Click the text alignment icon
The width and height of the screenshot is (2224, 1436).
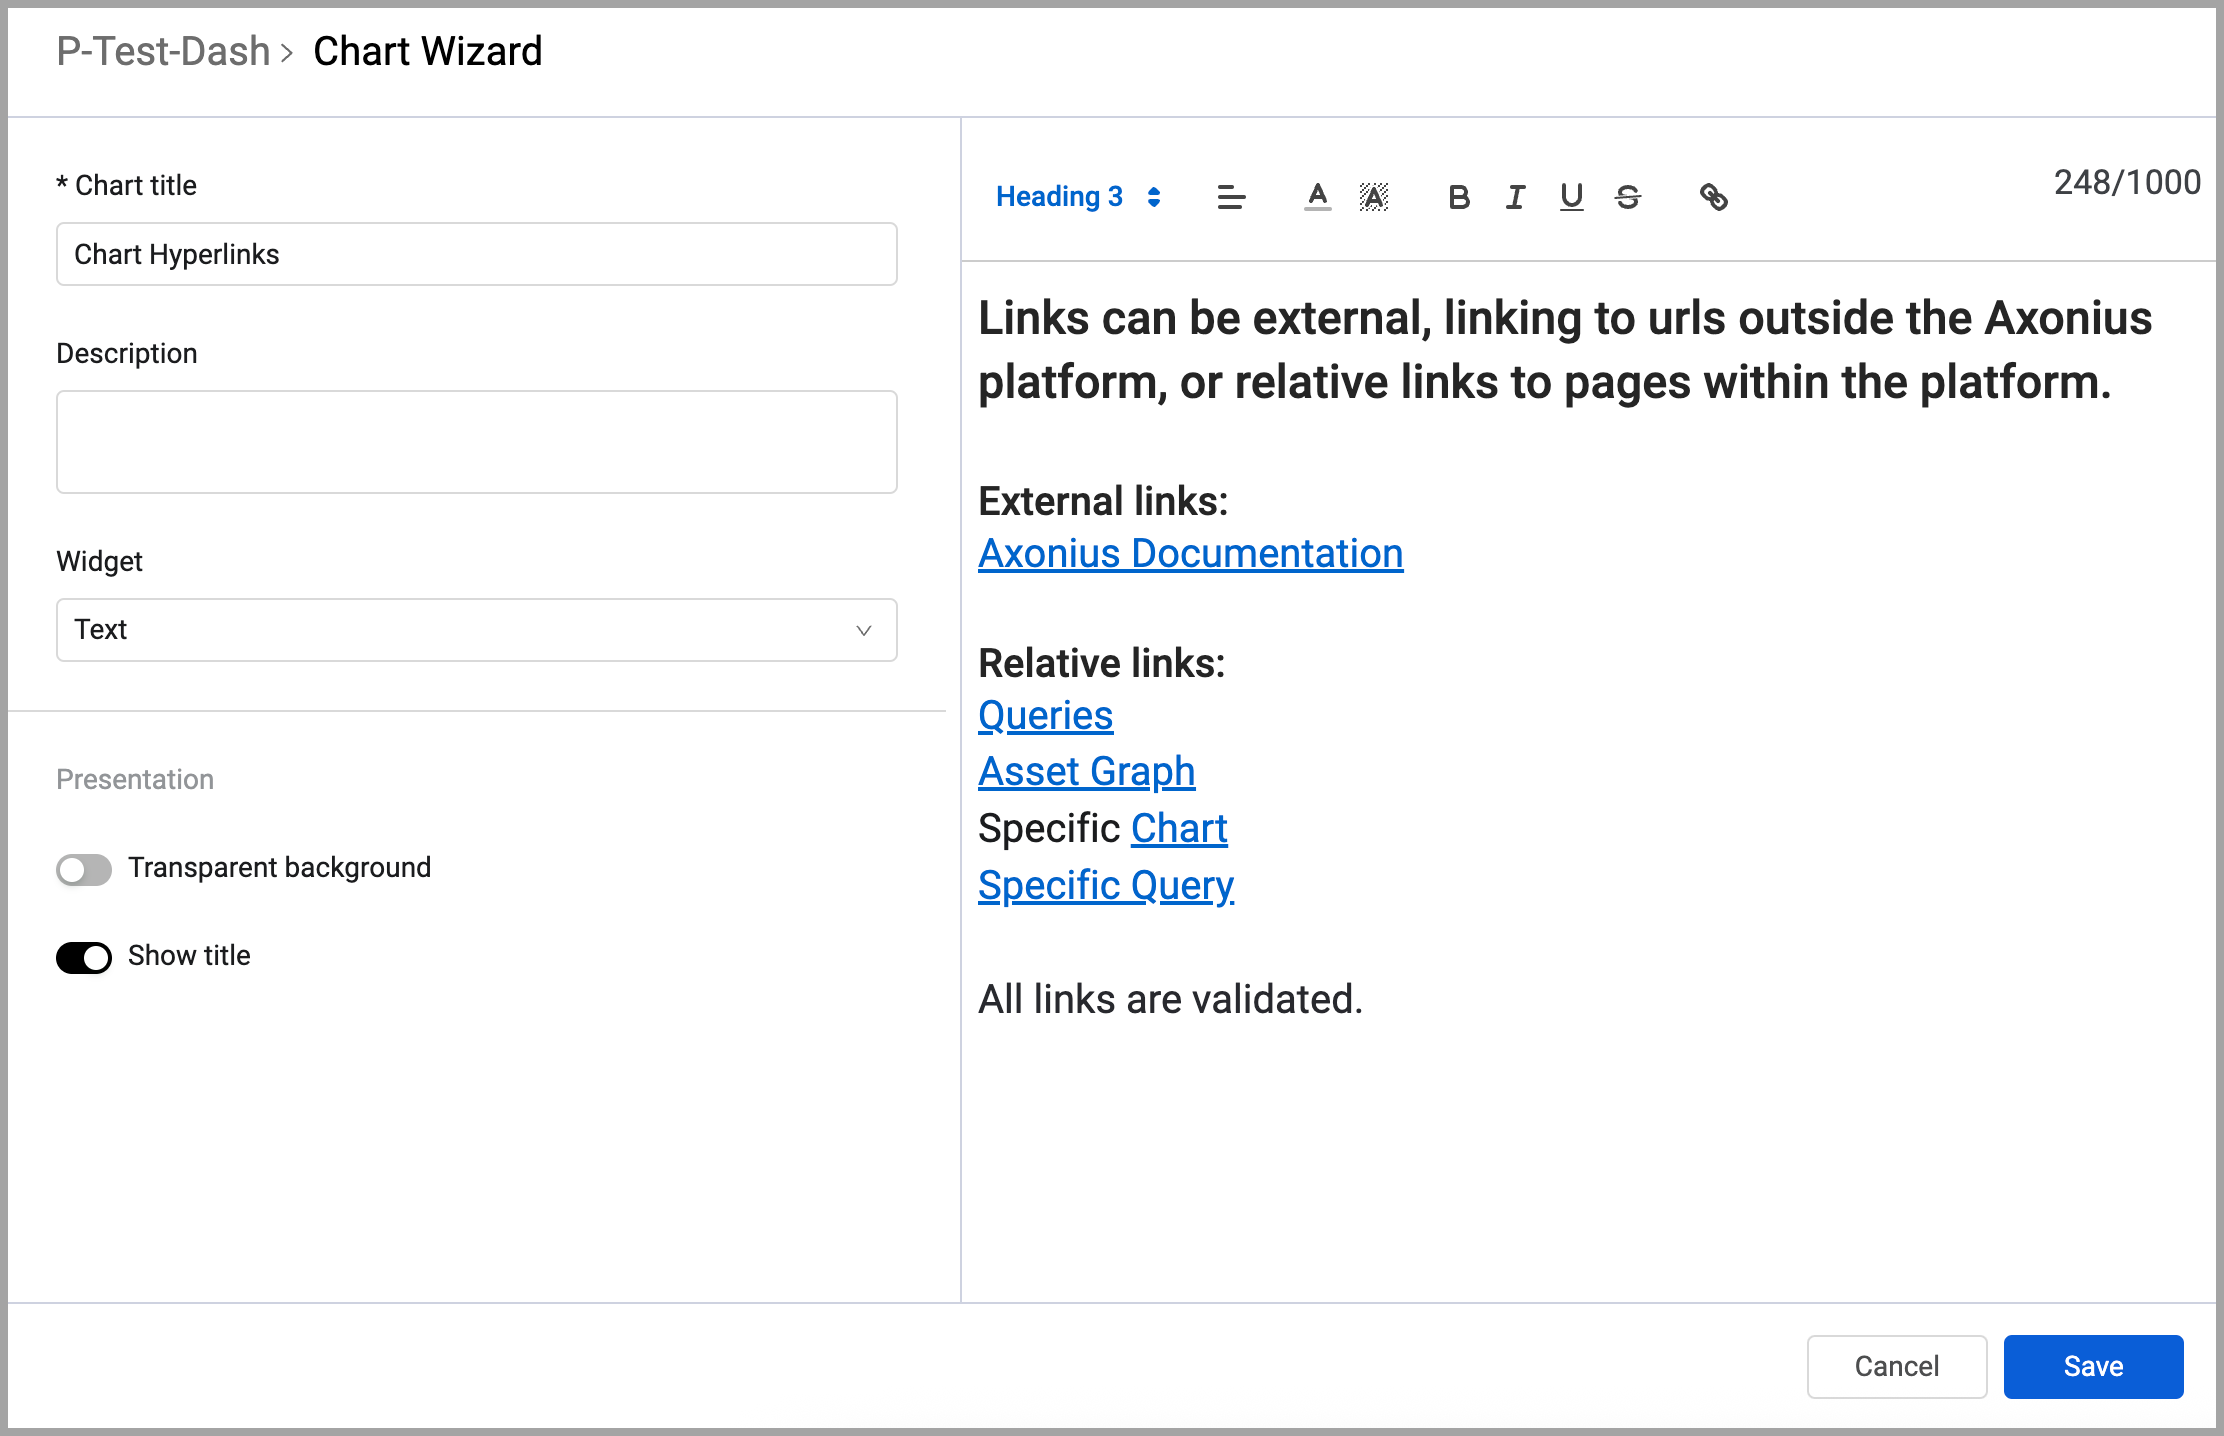[x=1231, y=197]
